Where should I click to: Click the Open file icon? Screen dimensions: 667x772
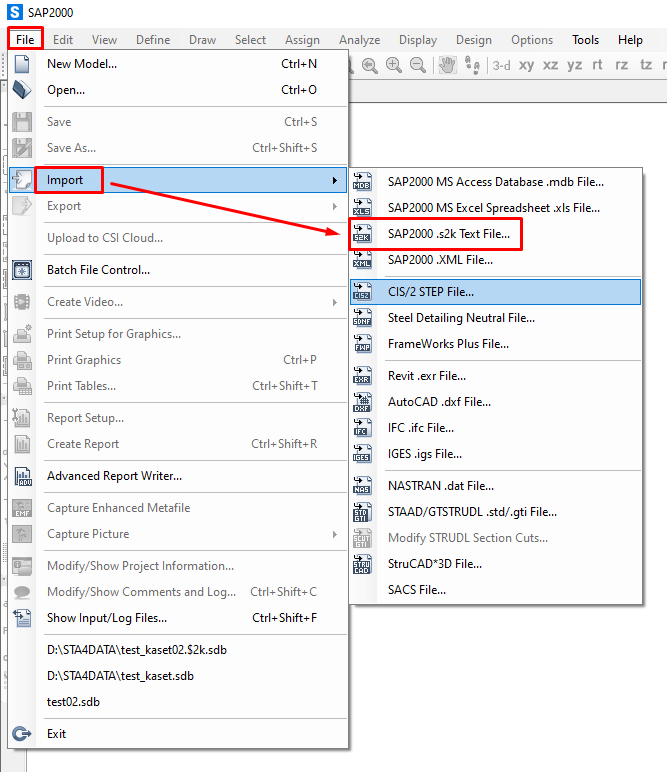(x=22, y=90)
